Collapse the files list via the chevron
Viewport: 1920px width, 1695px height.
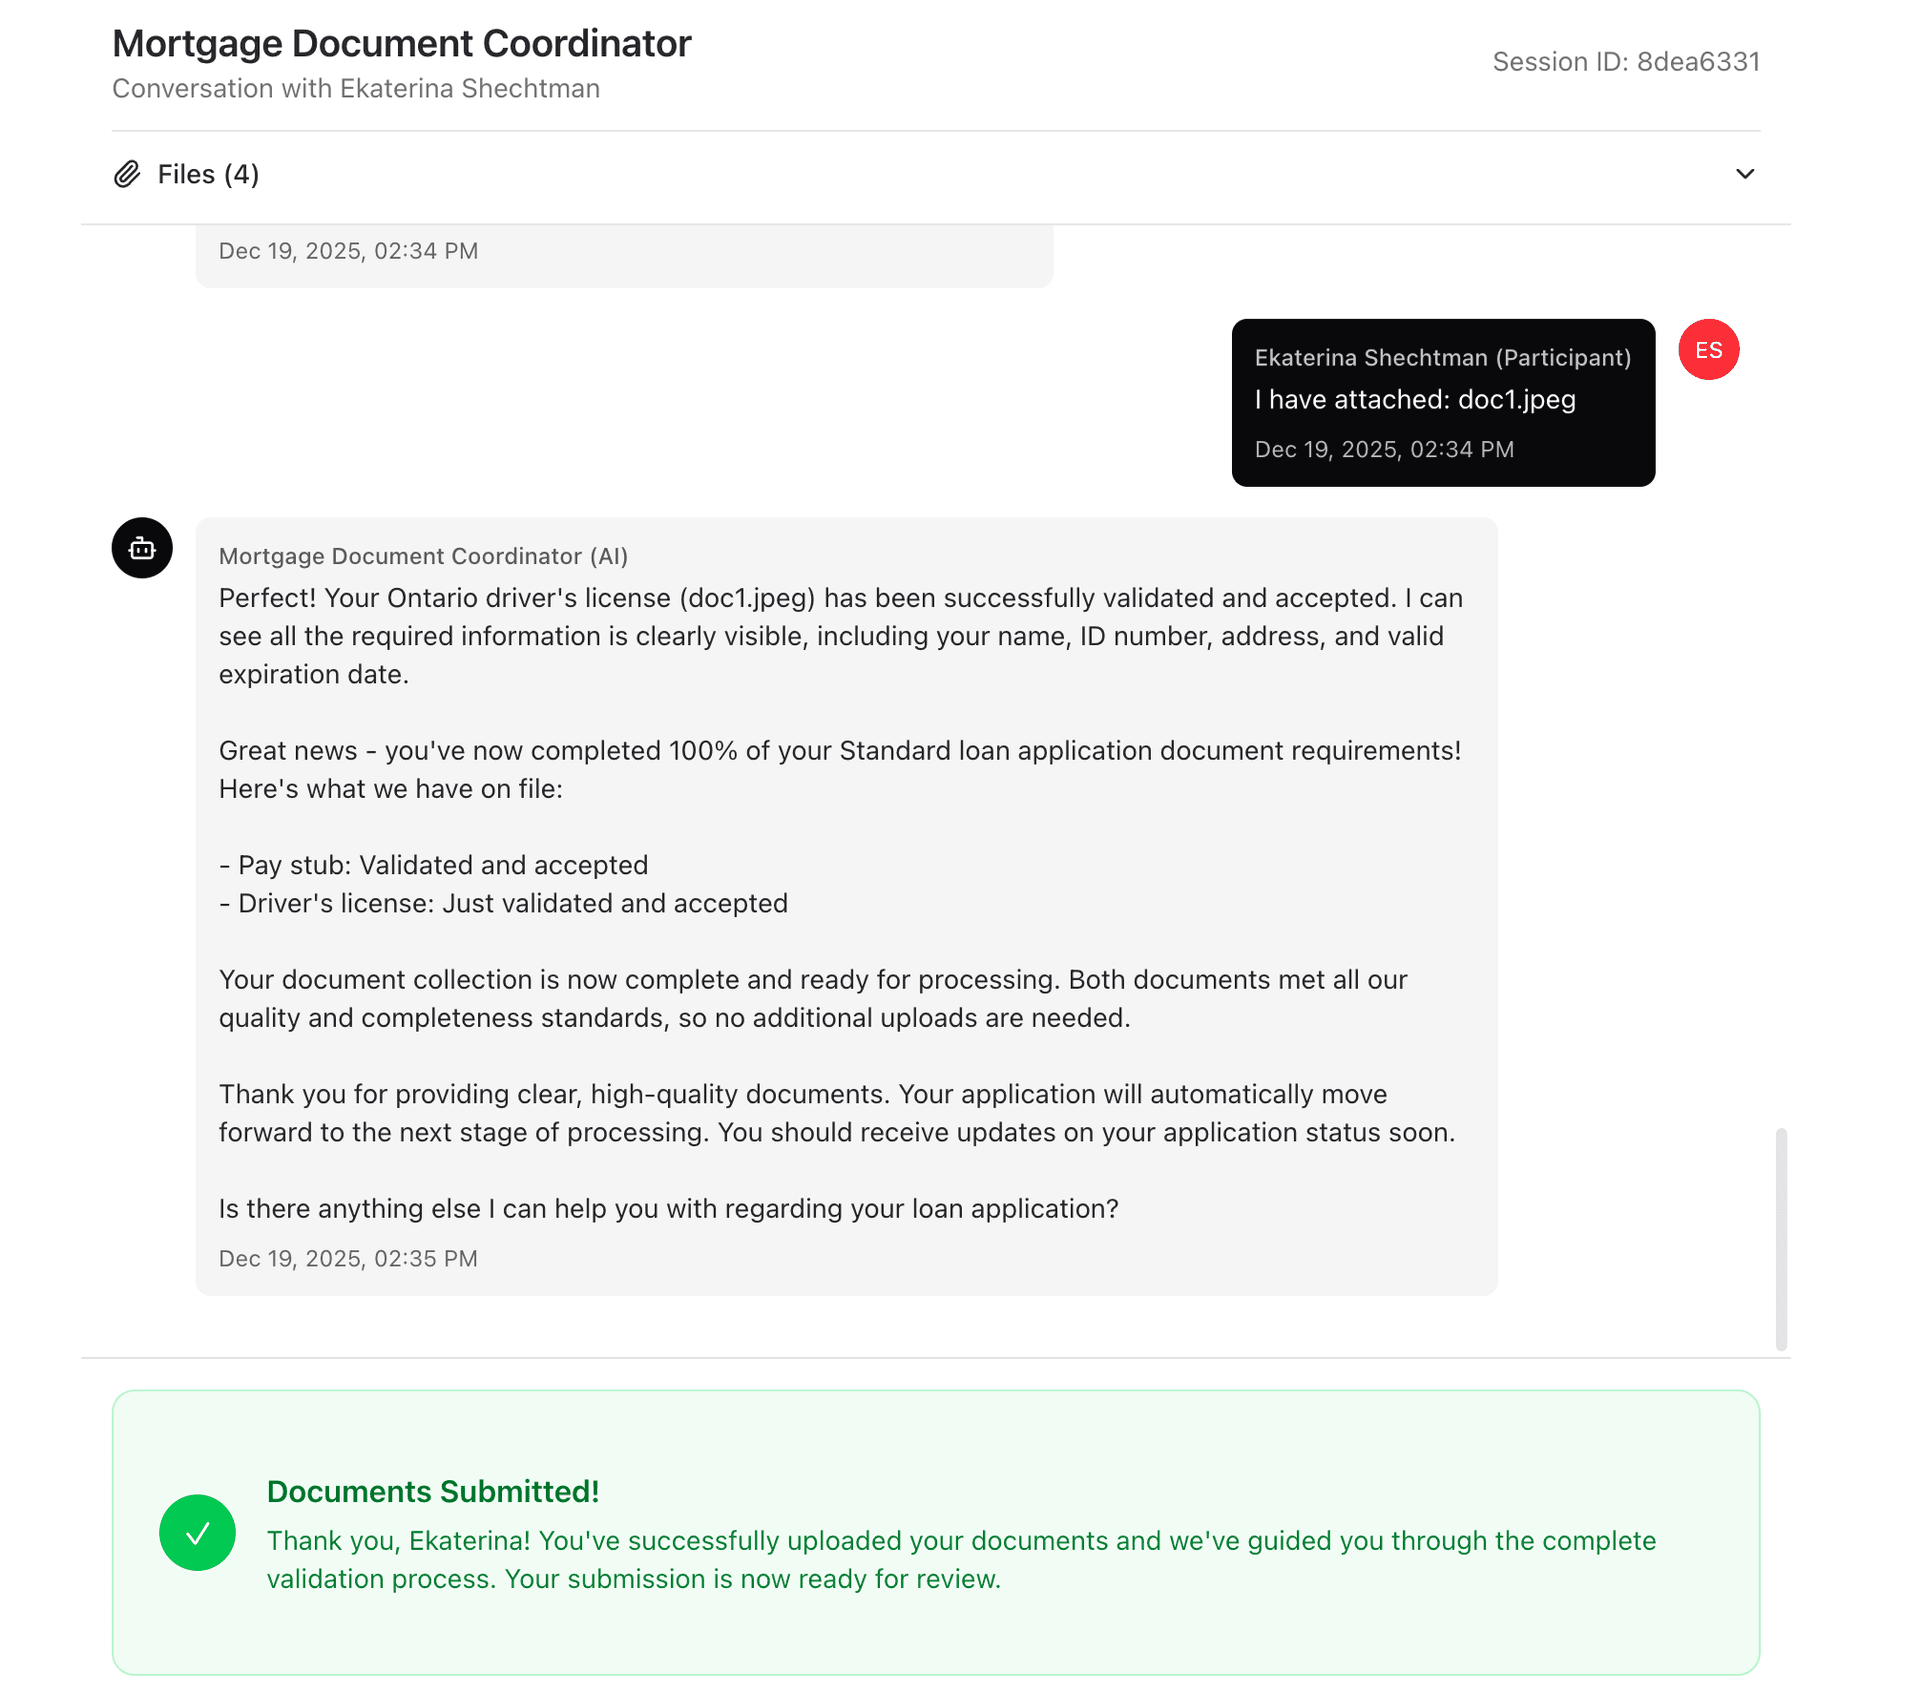click(x=1744, y=173)
